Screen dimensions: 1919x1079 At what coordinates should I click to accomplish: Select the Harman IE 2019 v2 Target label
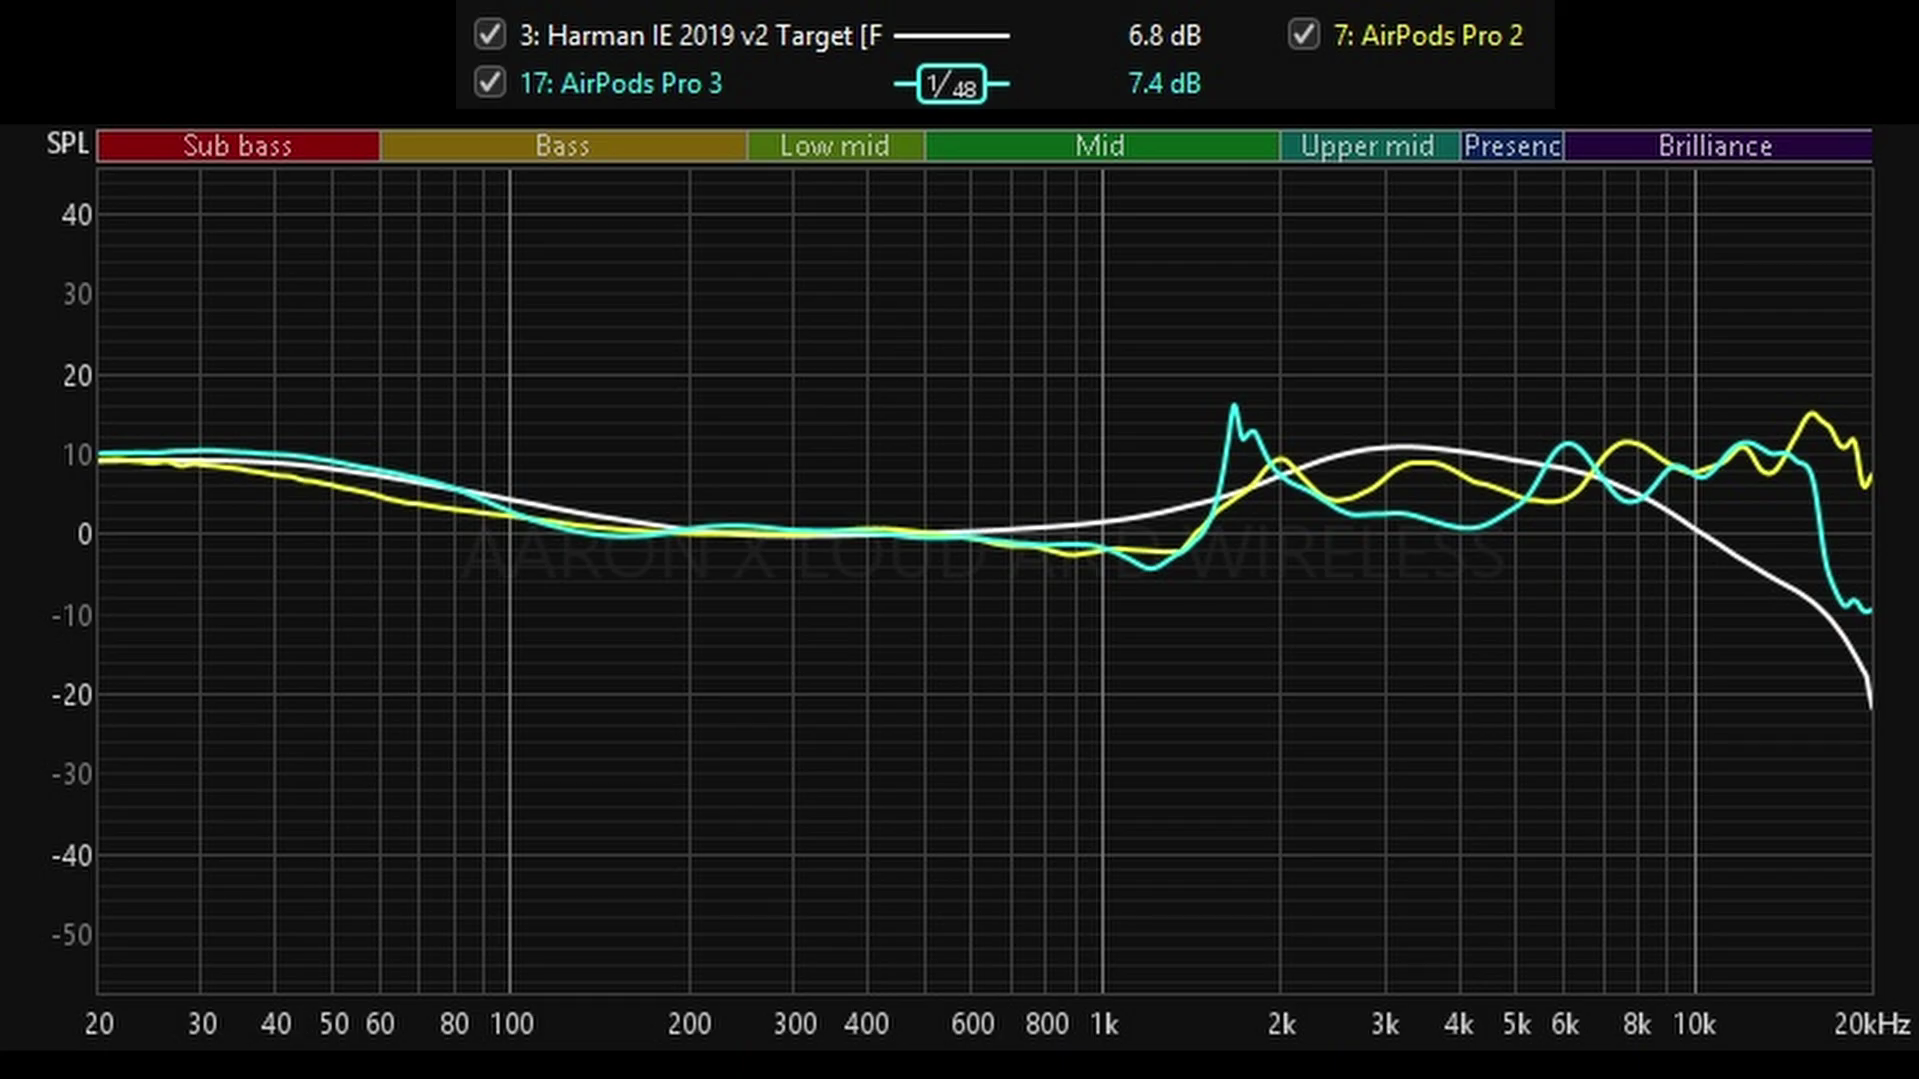(700, 36)
